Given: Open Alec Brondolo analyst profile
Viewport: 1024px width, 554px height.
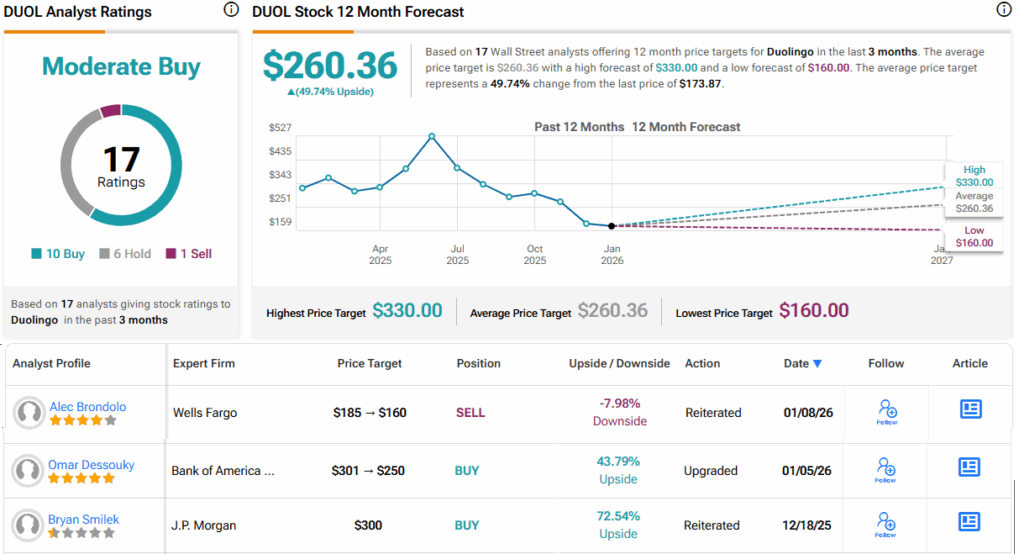Looking at the screenshot, I should tap(88, 407).
